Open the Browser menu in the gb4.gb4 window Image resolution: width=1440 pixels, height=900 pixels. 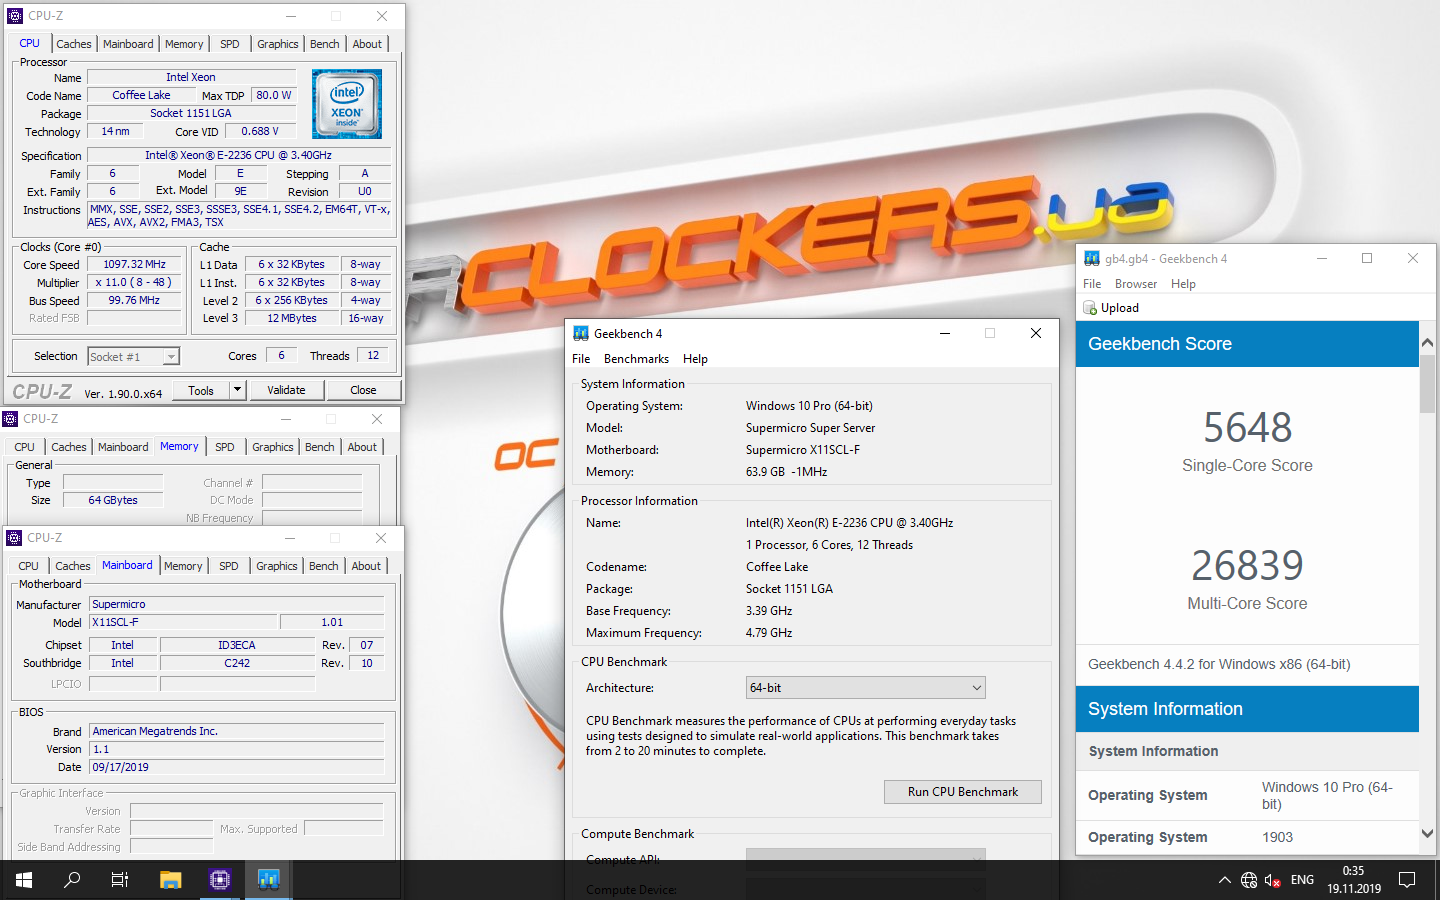point(1136,284)
